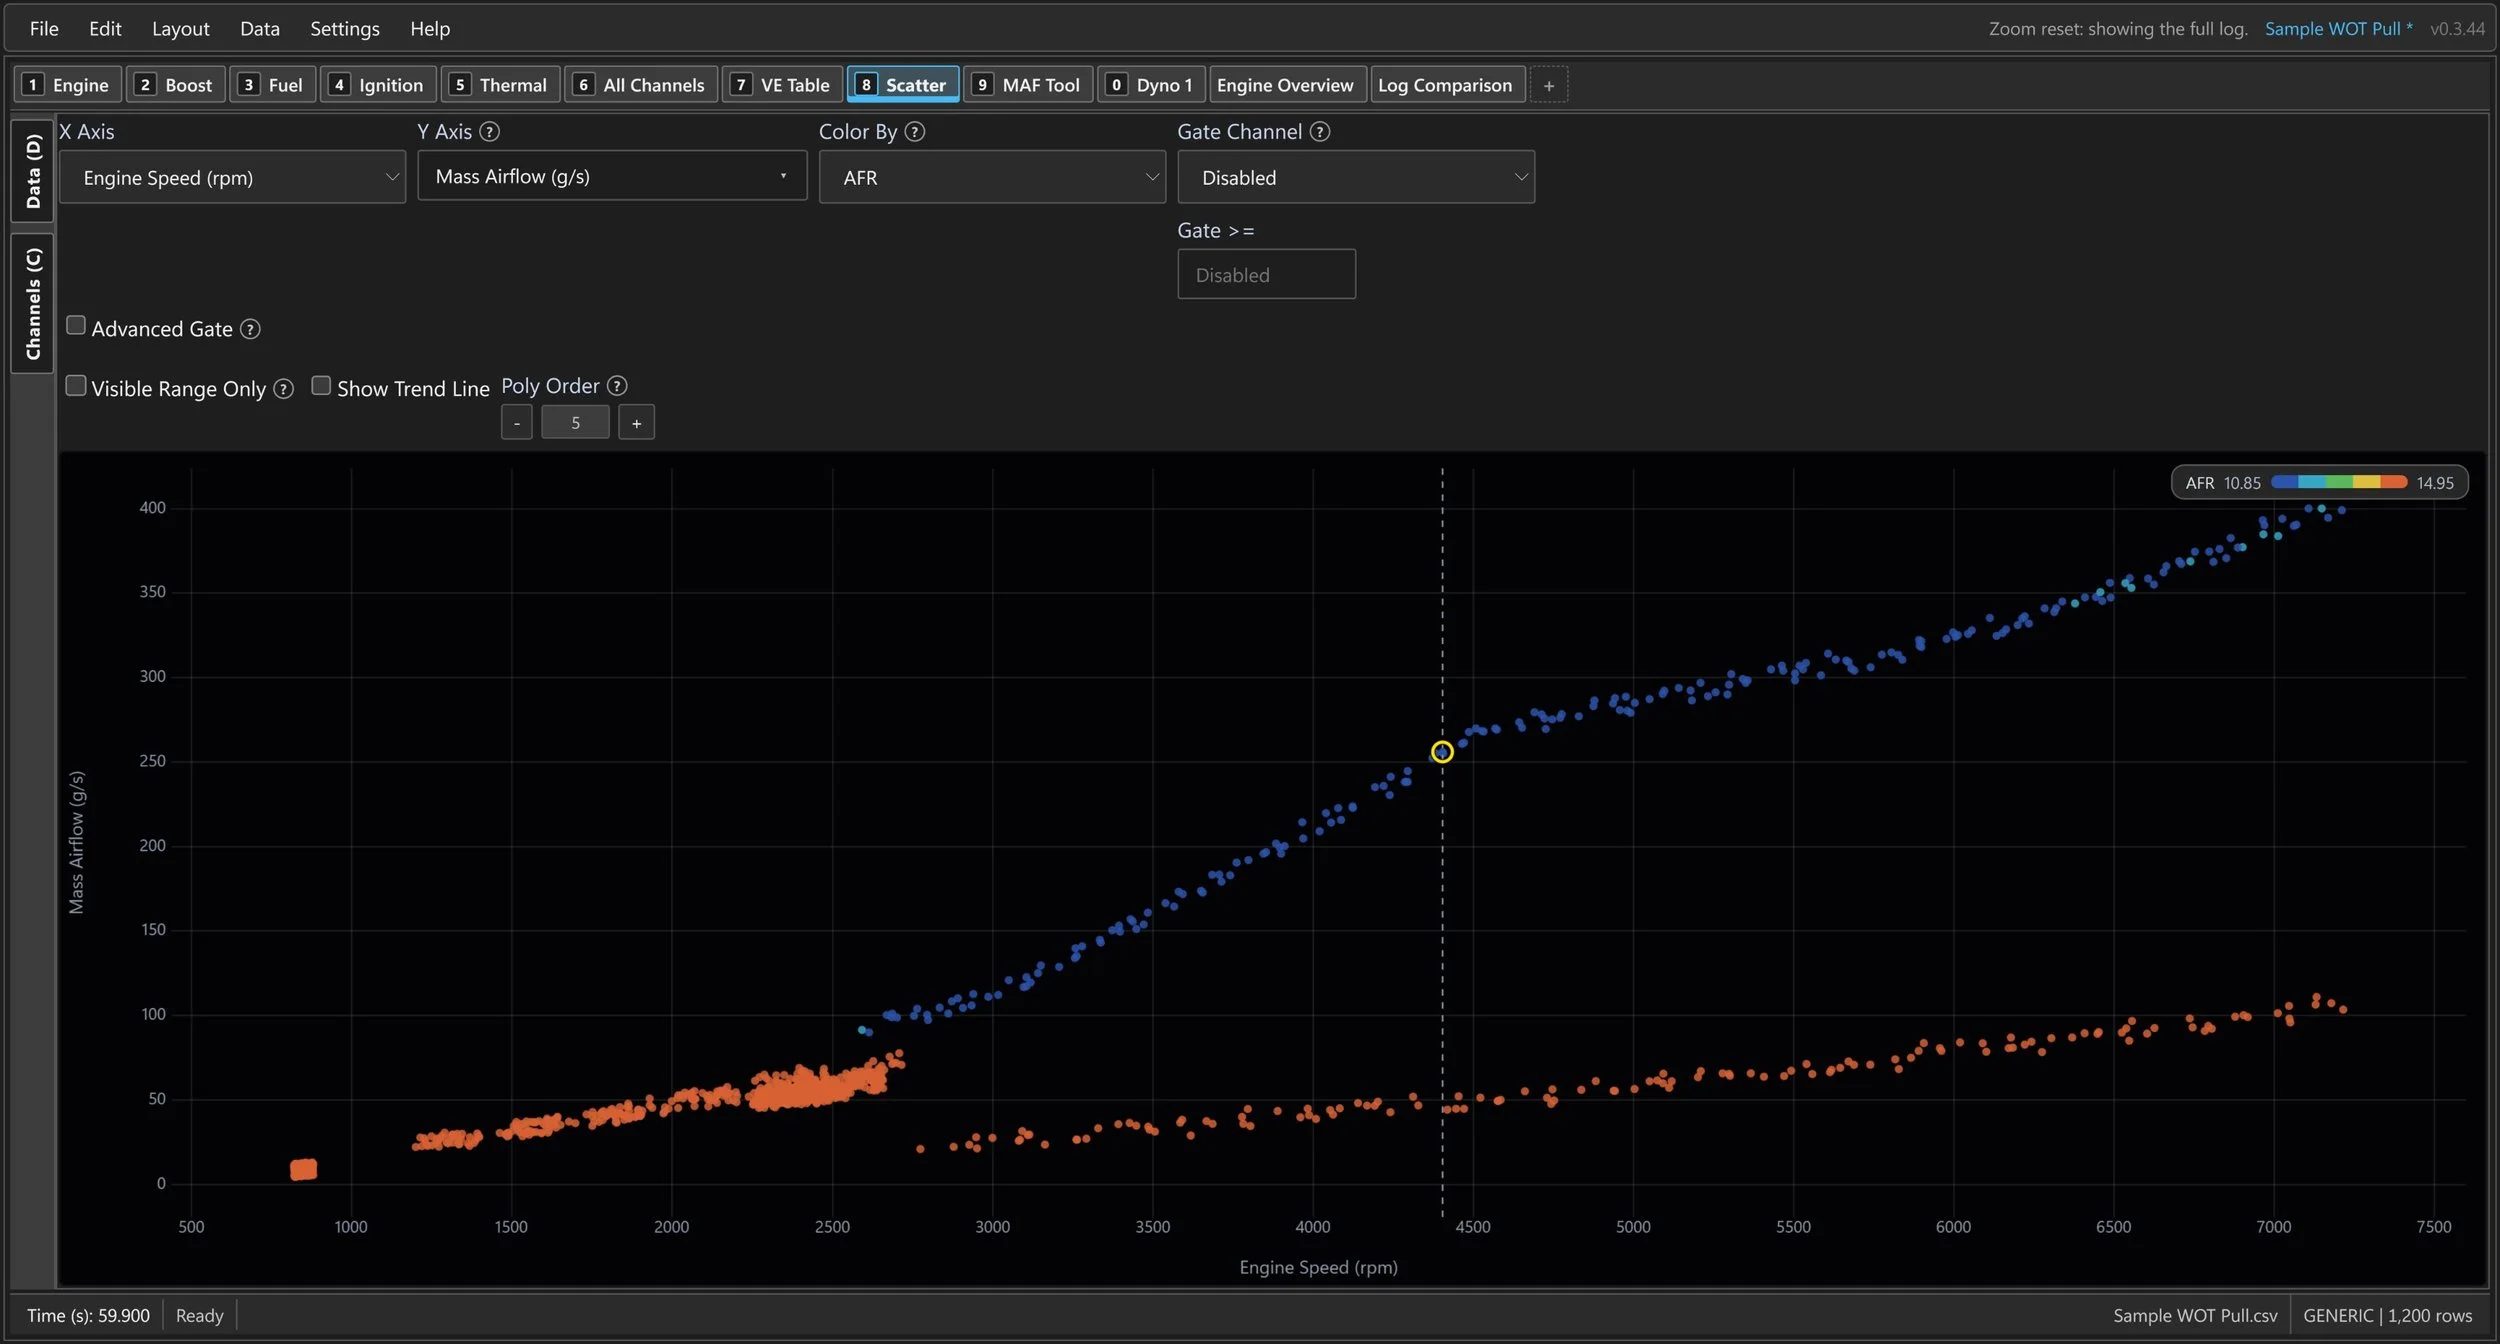Click the yellow highlighted cursor point on plot
This screenshot has width=2500, height=1344.
click(x=1441, y=752)
